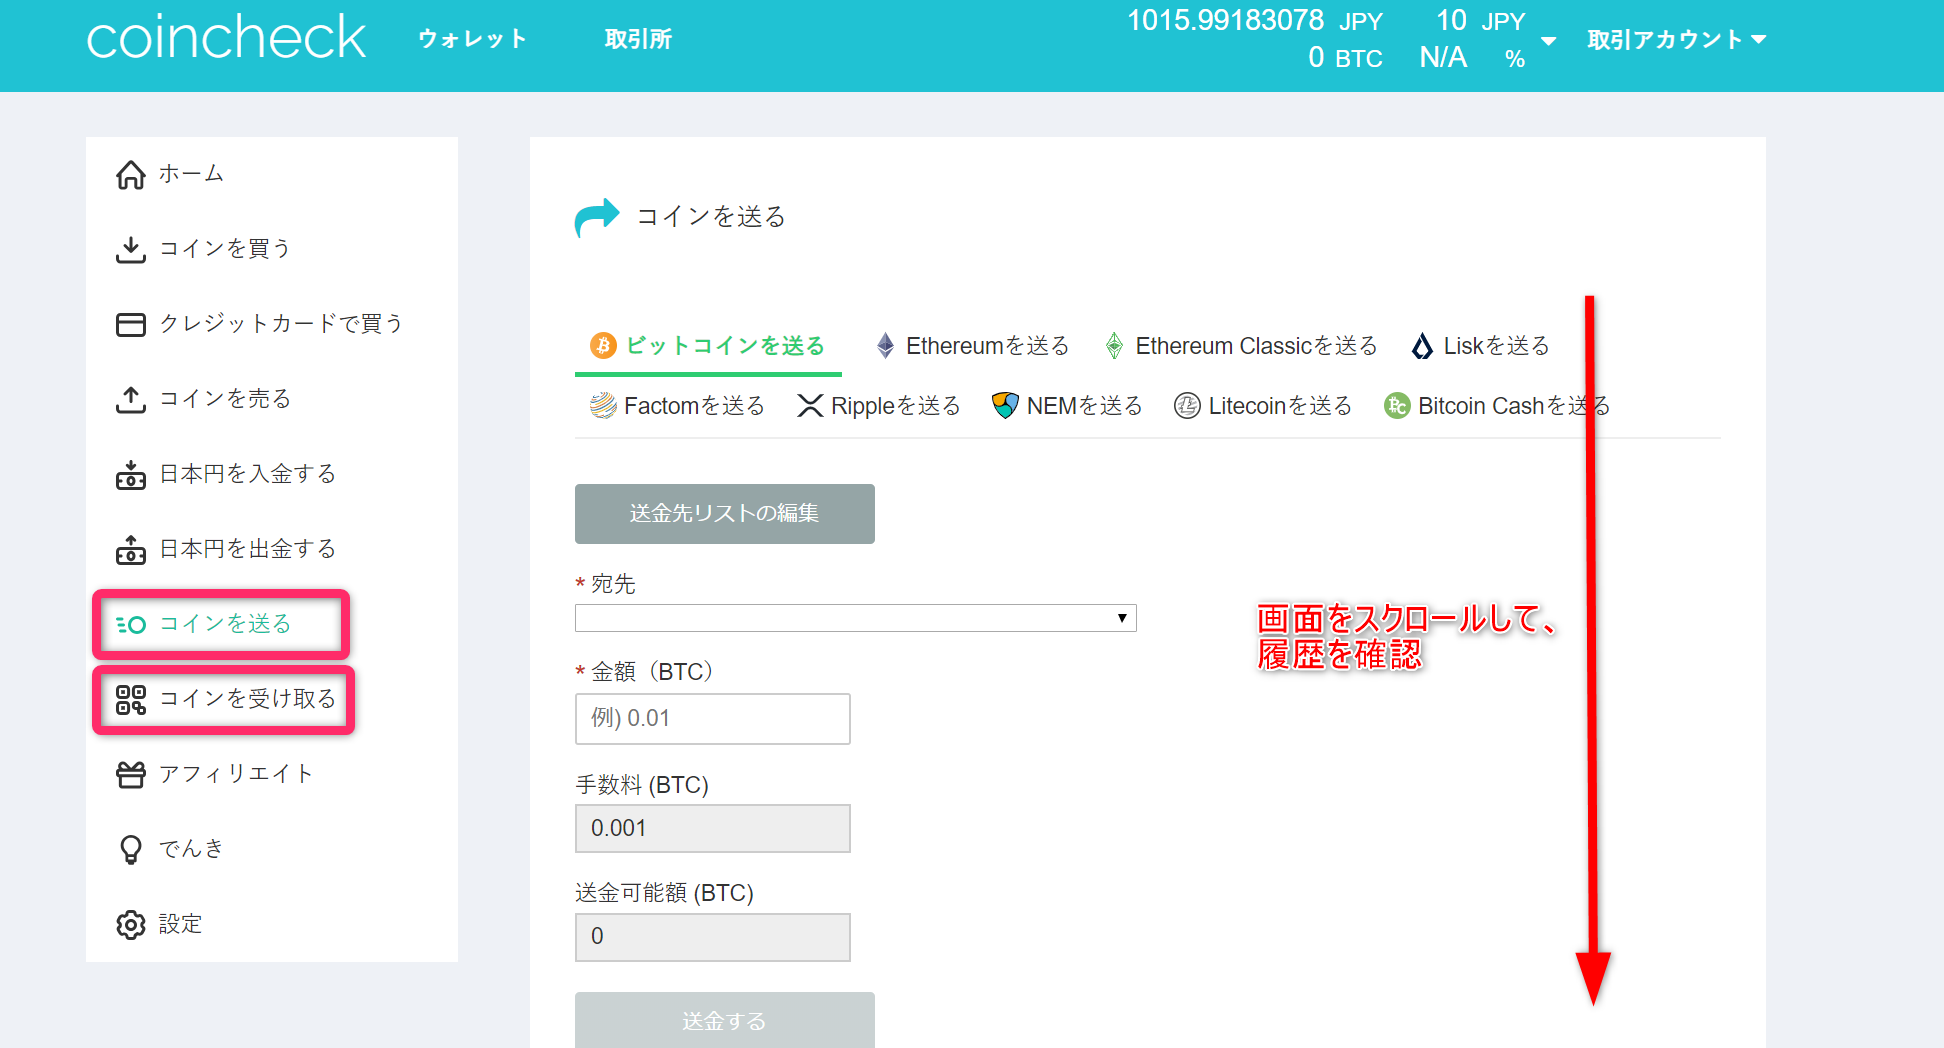Click the 送金可能額 (BTC) field
This screenshot has width=1944, height=1048.
(x=713, y=937)
